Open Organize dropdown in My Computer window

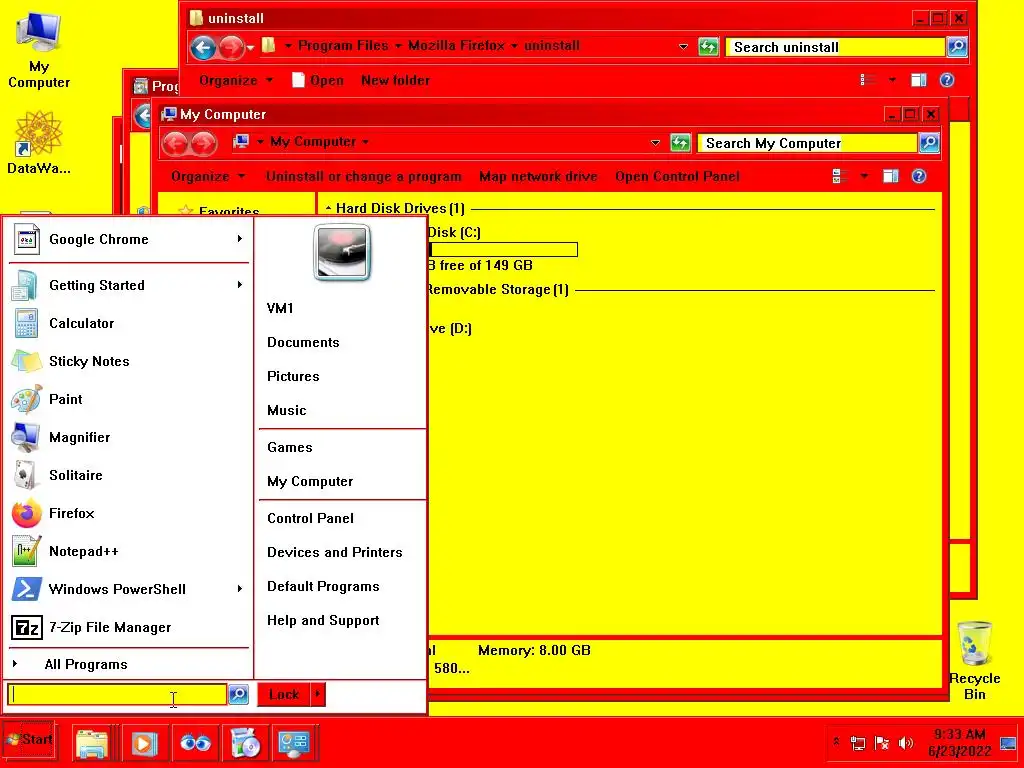pos(208,176)
